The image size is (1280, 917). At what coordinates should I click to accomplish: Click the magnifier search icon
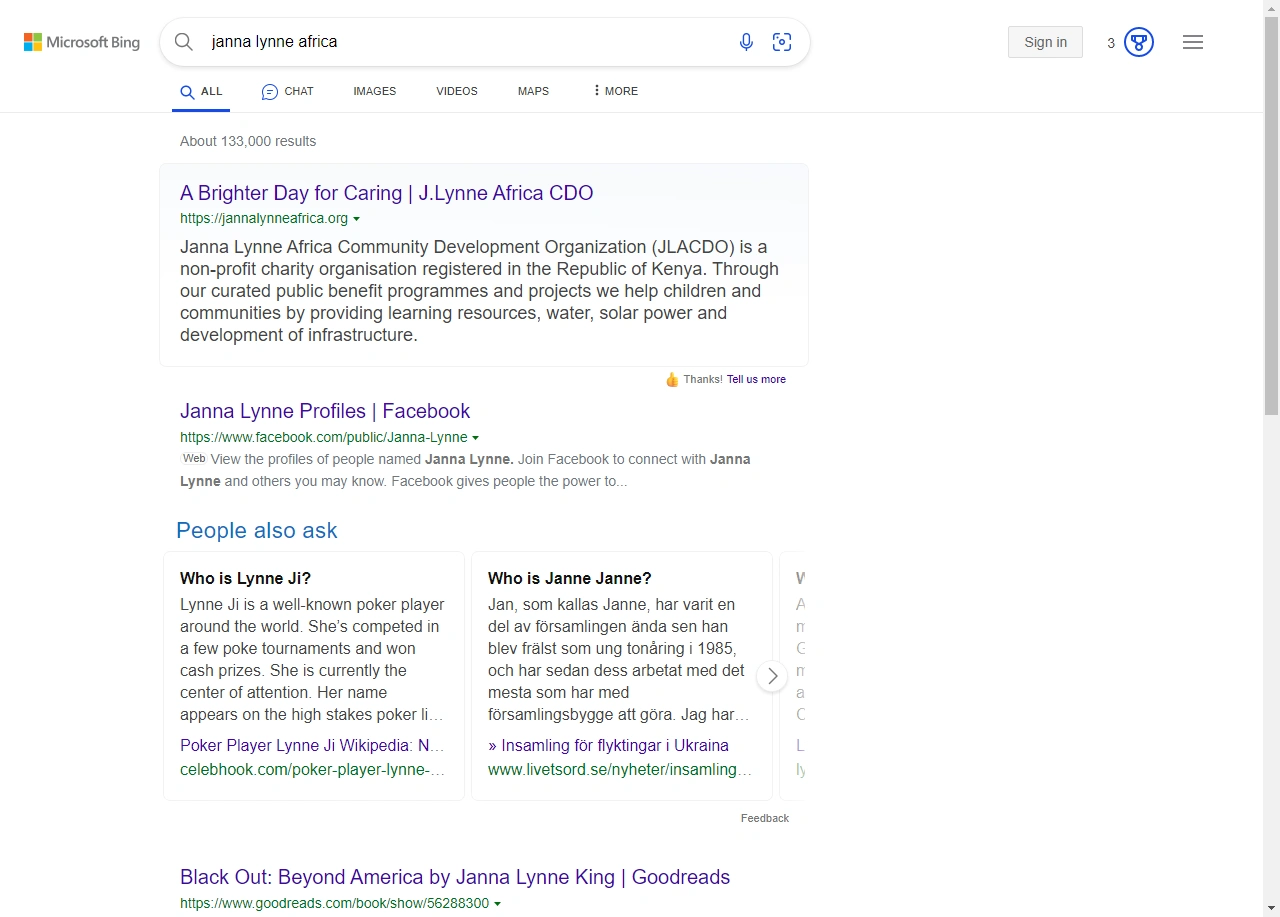184,42
